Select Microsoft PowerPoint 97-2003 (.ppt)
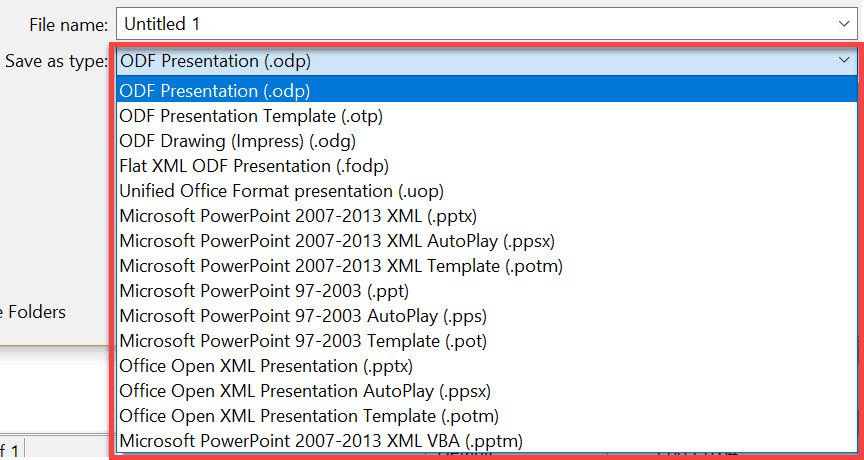Image resolution: width=864 pixels, height=460 pixels. 487,291
